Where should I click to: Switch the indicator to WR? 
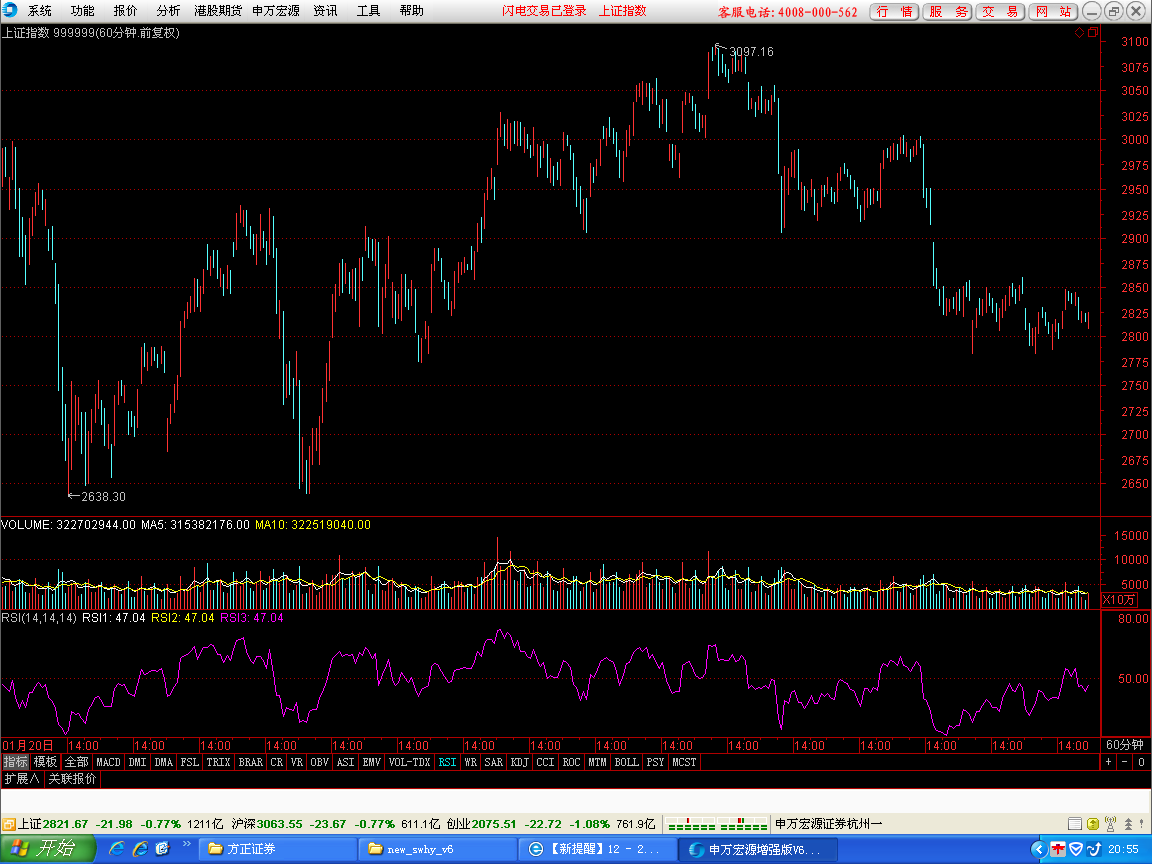point(470,762)
